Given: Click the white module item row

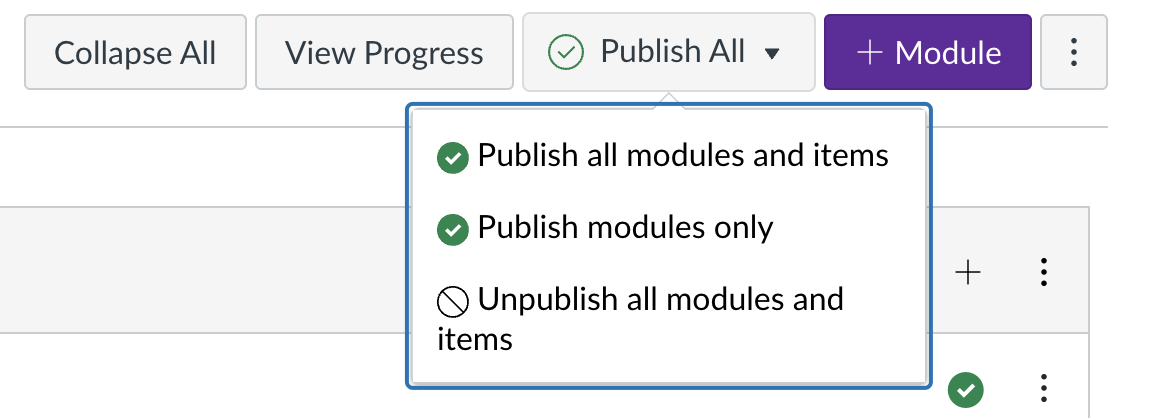Looking at the screenshot, I should tap(545, 376).
